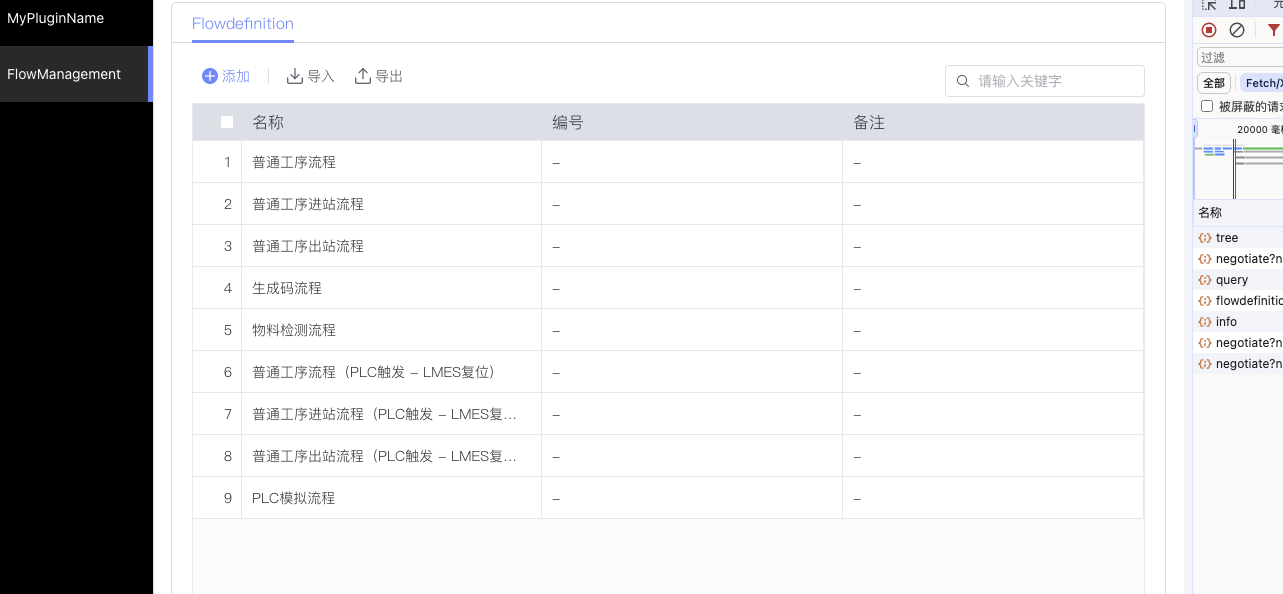Switch to the Flowdefinition tab

click(243, 24)
